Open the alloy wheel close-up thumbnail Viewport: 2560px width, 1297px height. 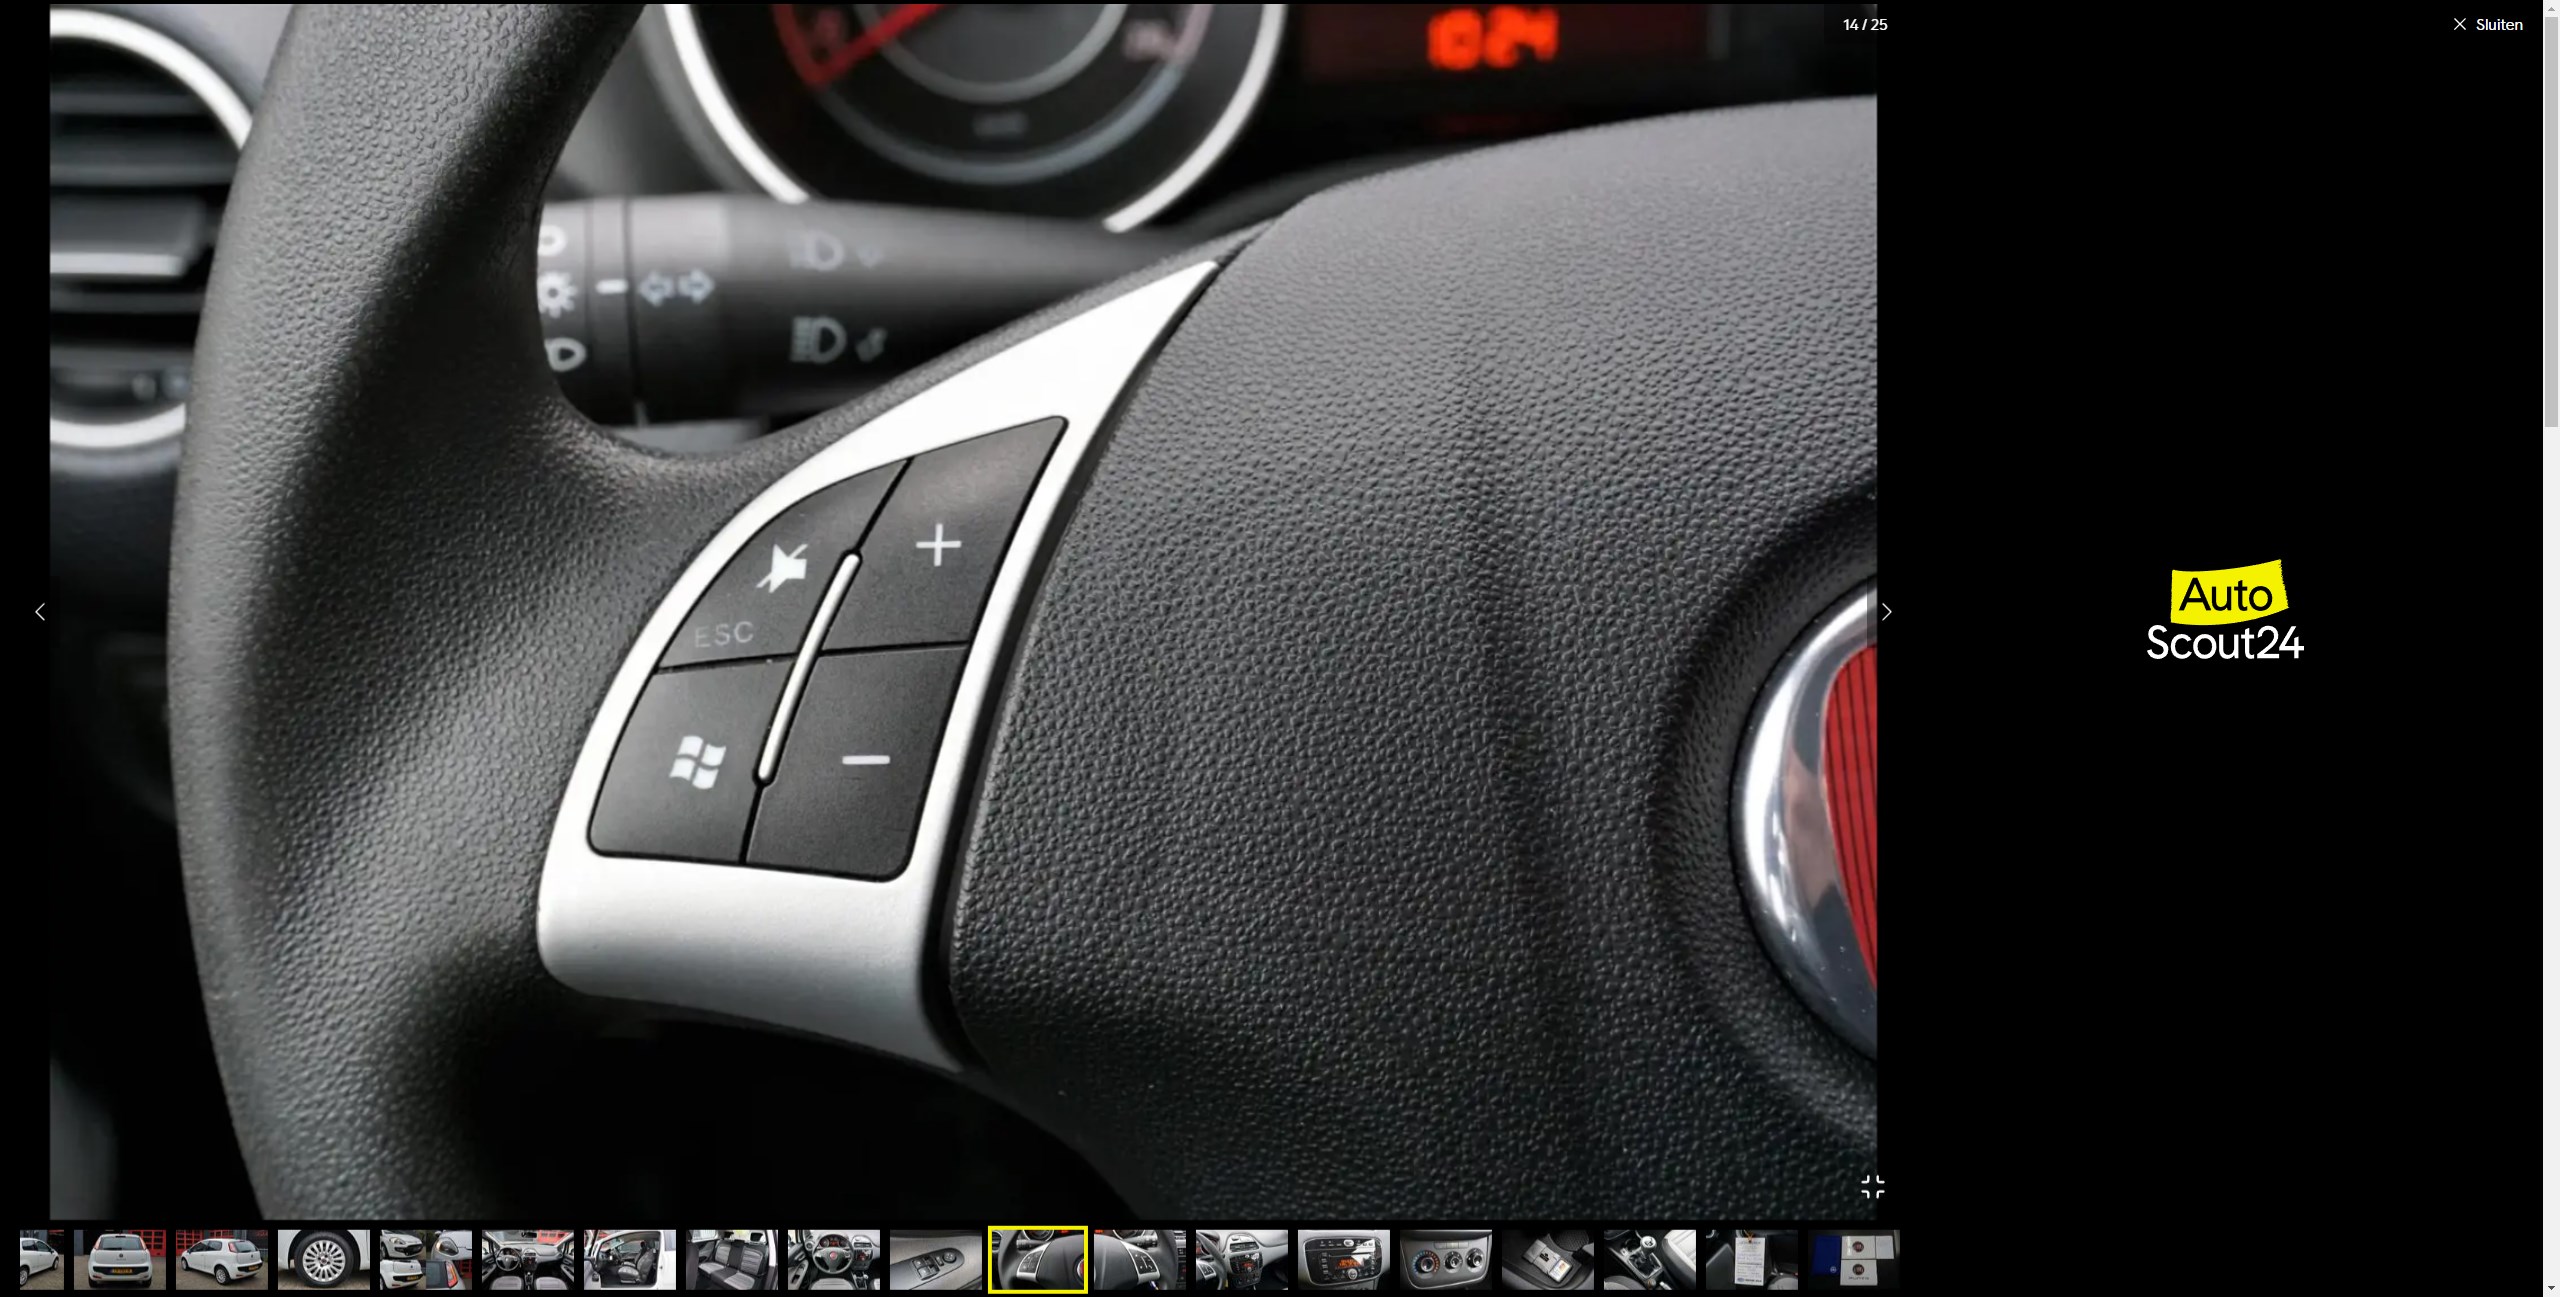coord(323,1259)
